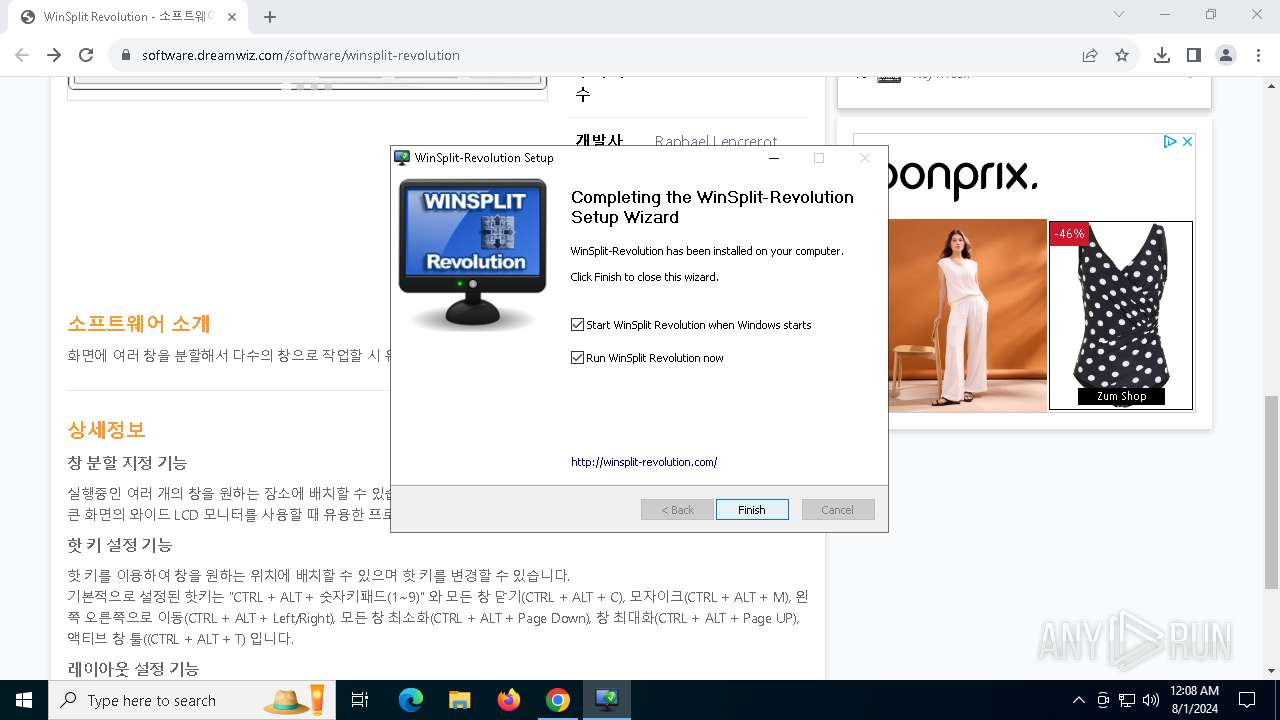Switch to WinSplit setup taskbar icon
1280x720 pixels.
[607, 700]
